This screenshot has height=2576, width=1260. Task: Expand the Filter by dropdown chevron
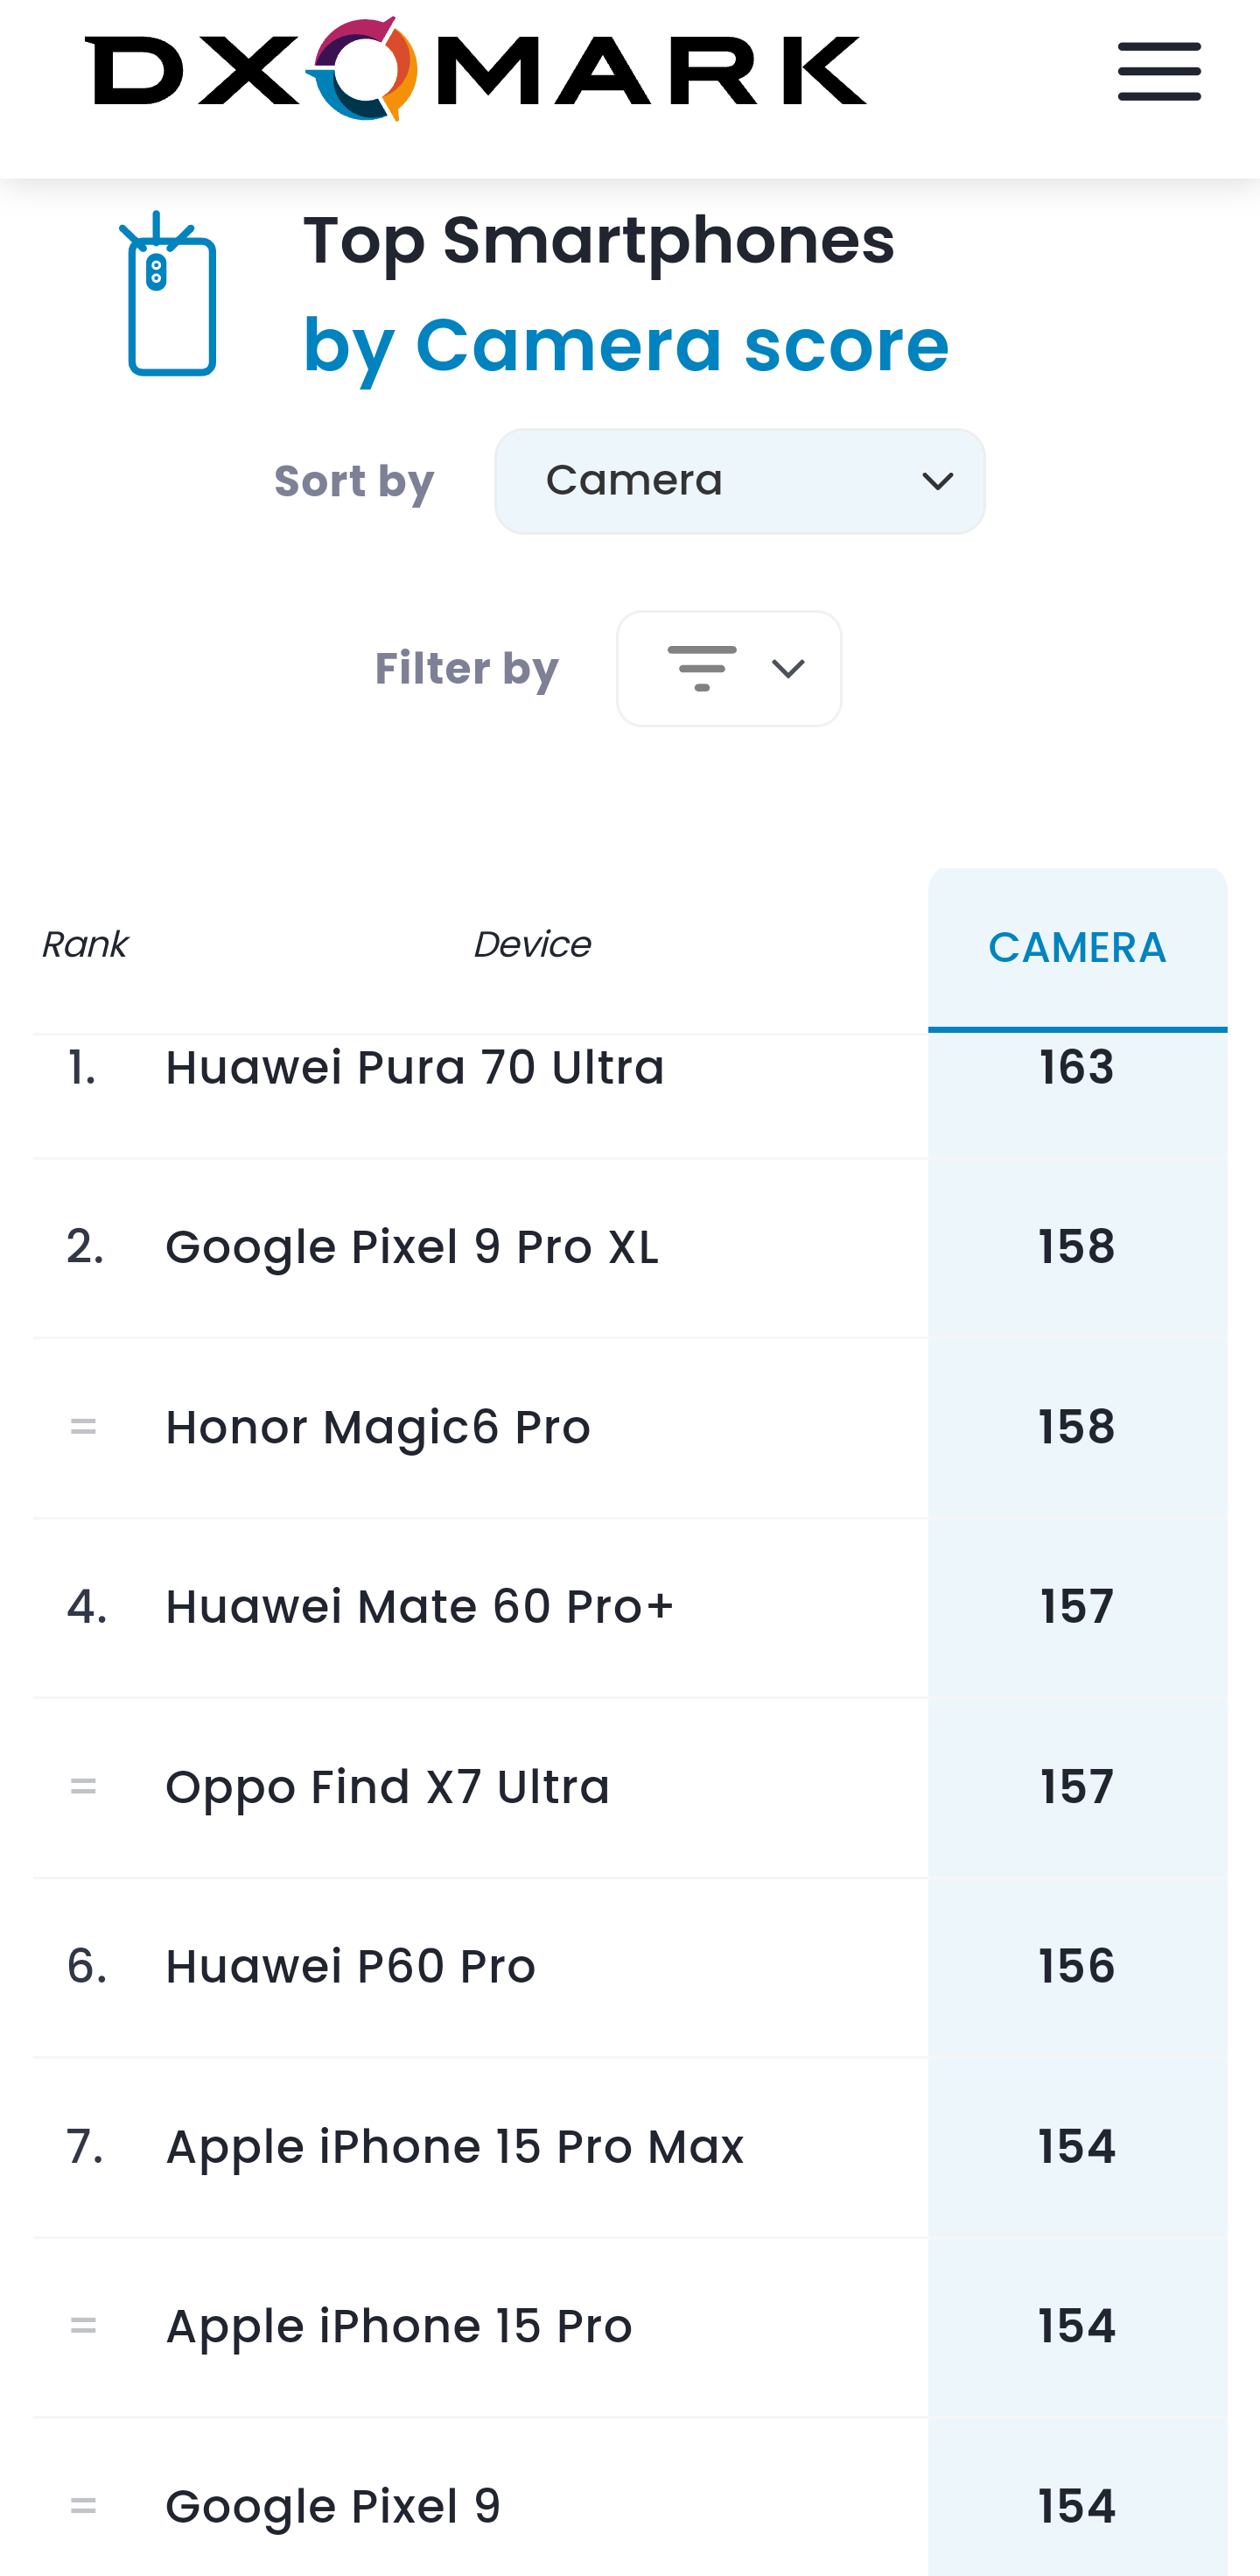click(x=788, y=669)
